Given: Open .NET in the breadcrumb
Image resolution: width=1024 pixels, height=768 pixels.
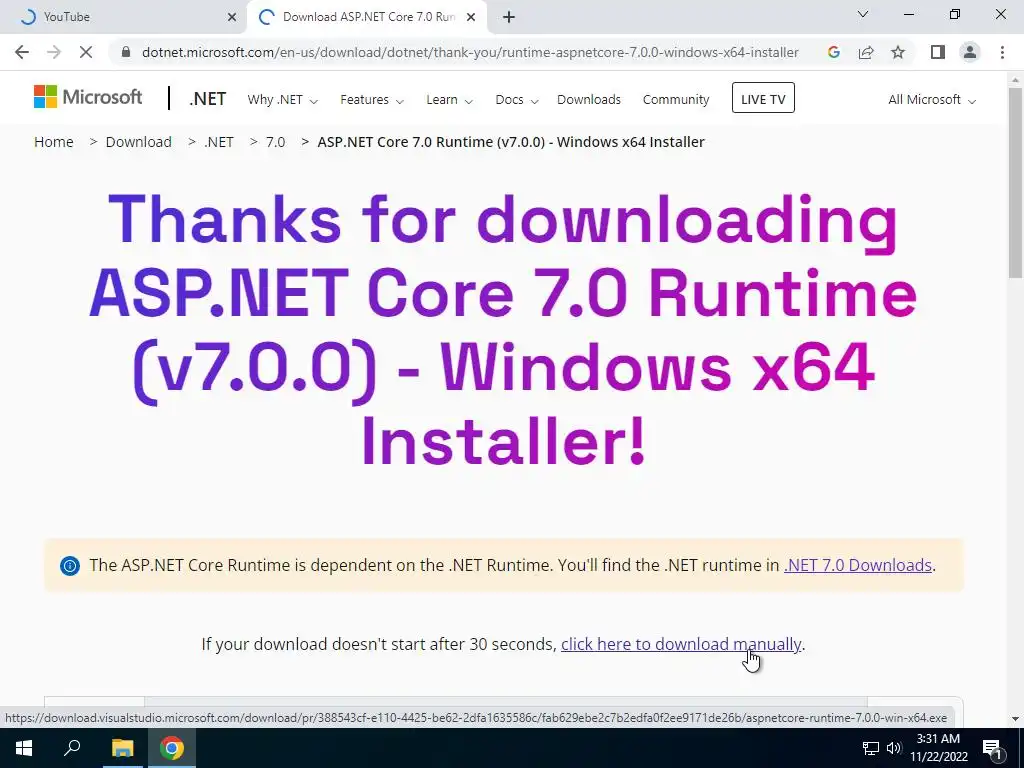Looking at the screenshot, I should (218, 142).
